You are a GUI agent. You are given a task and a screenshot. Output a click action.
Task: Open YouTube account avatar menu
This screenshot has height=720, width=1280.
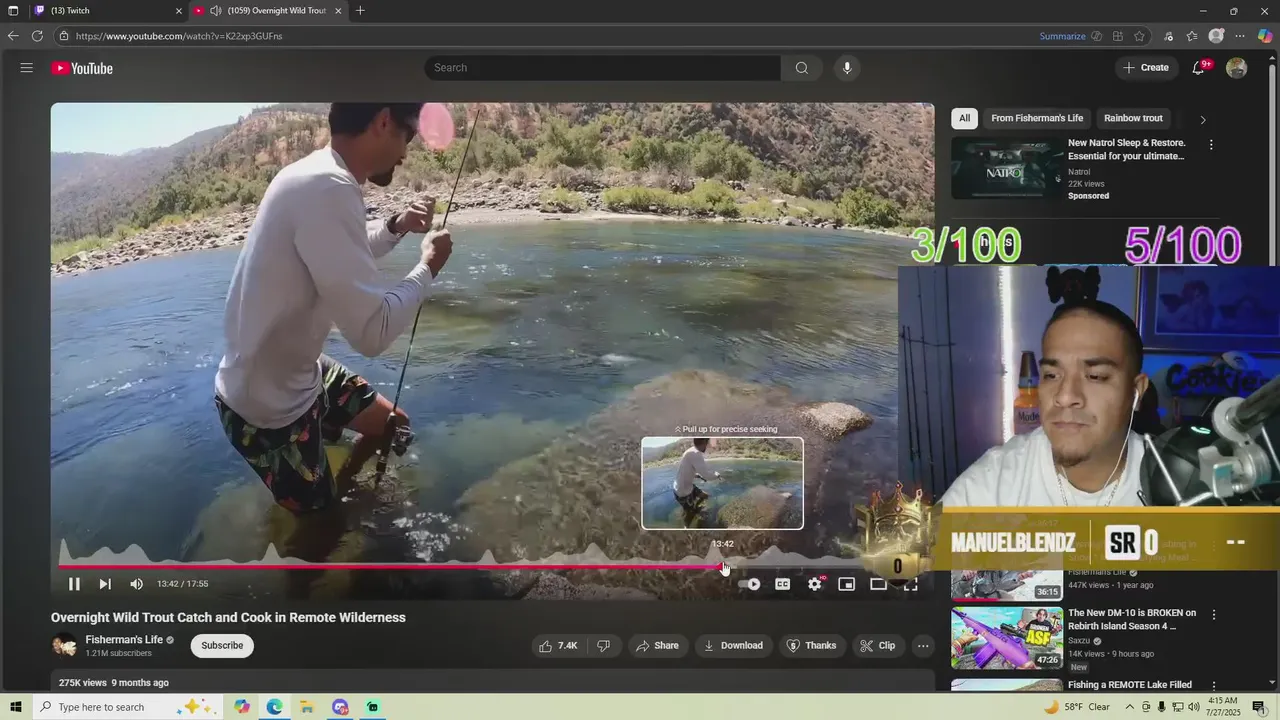coord(1237,68)
